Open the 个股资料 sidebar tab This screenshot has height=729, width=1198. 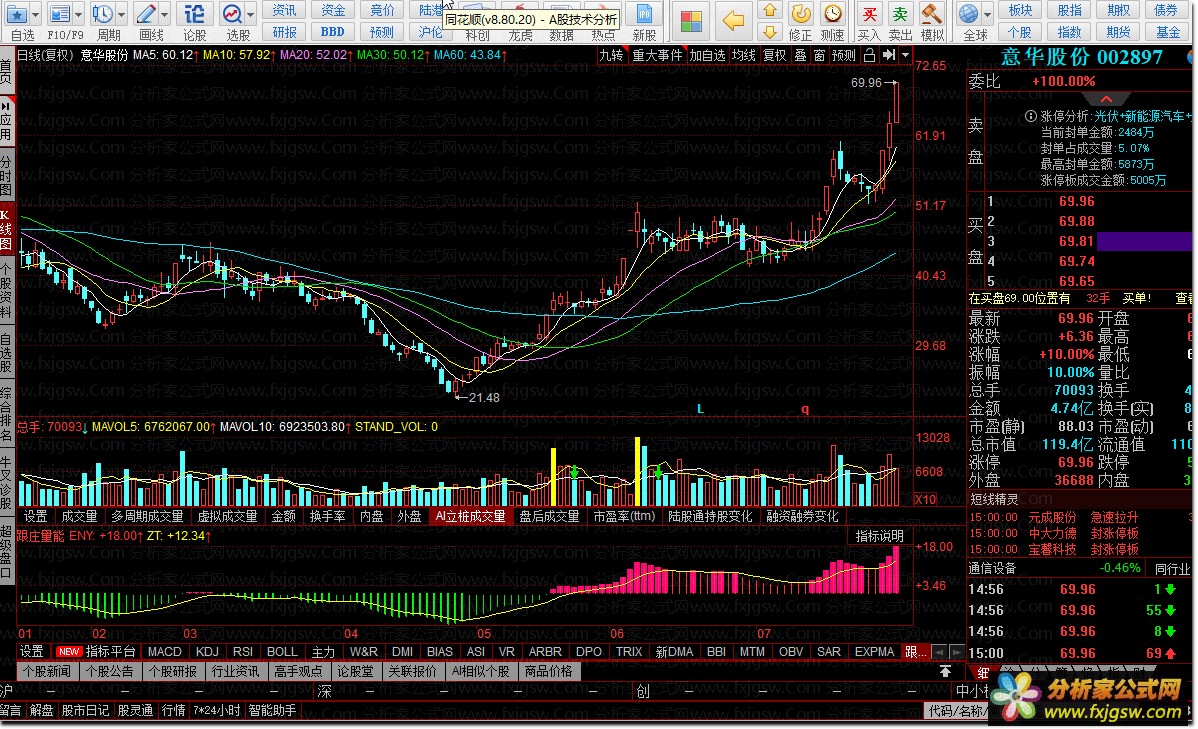[x=6, y=290]
